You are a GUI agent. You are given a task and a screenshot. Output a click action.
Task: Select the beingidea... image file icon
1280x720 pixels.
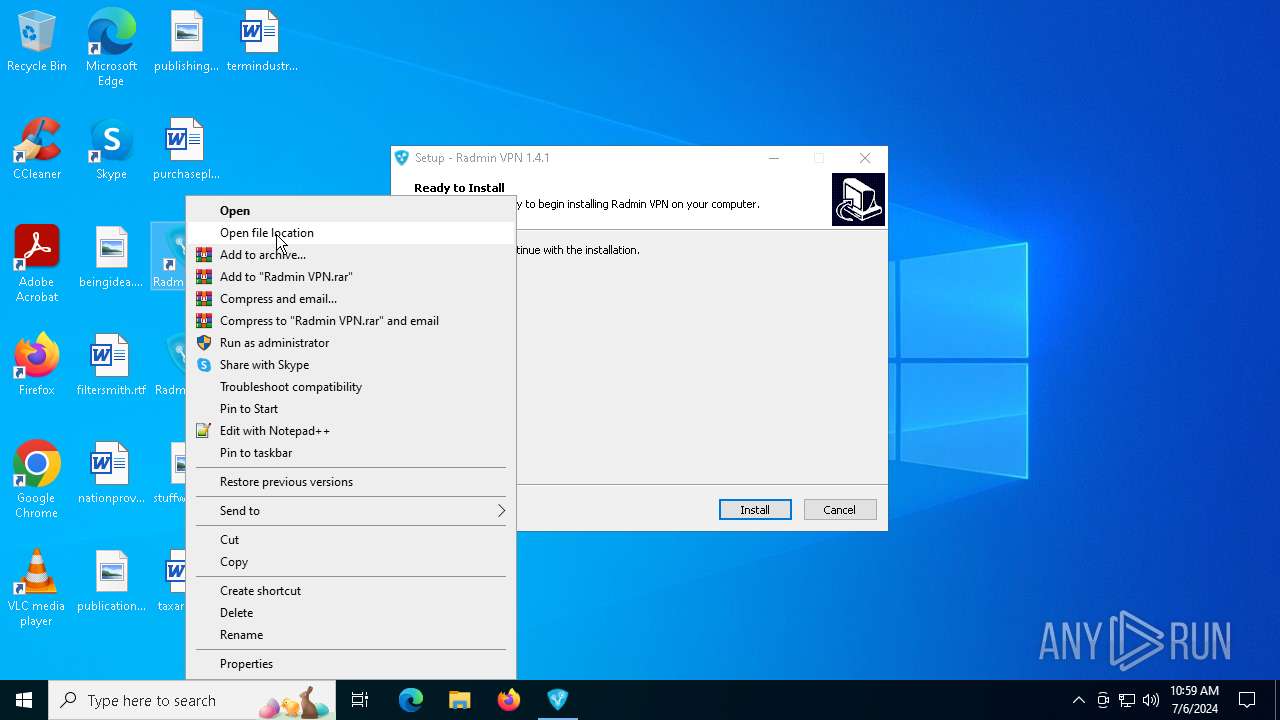tap(111, 258)
